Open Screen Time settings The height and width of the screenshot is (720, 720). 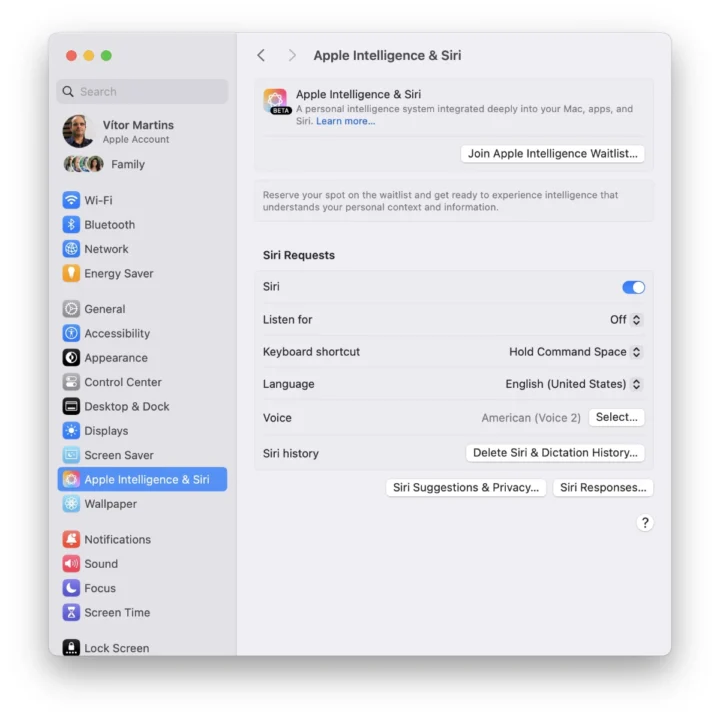coord(142,612)
